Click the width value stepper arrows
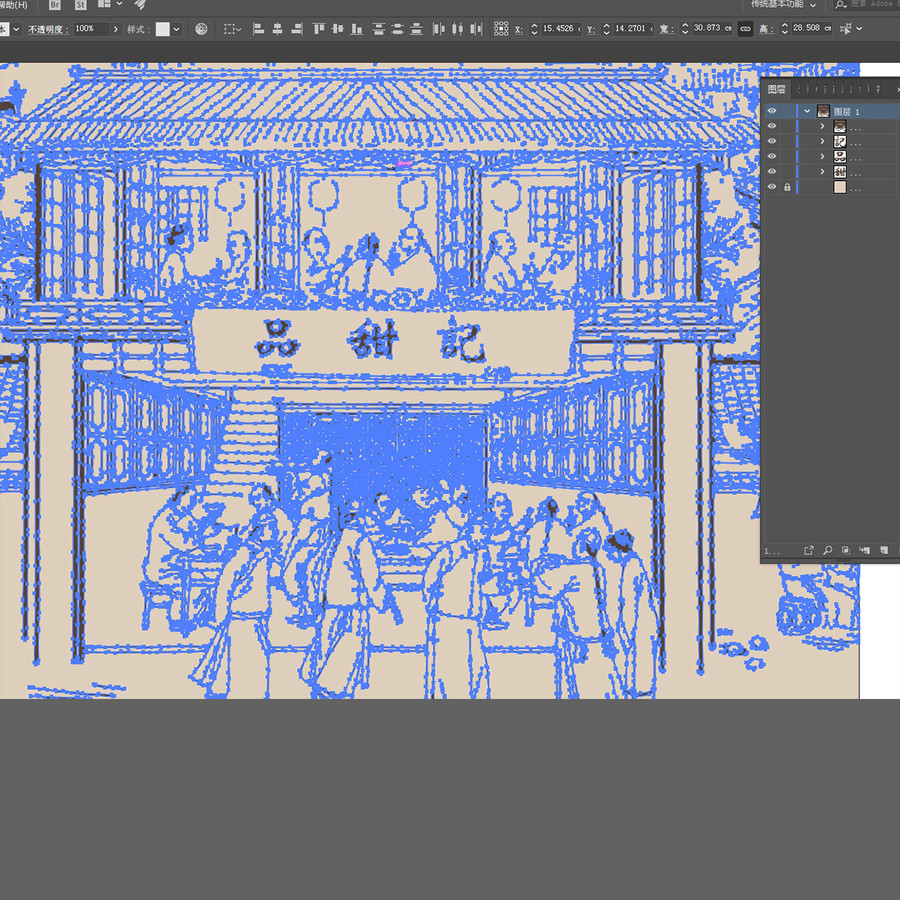The height and width of the screenshot is (900, 900). [685, 29]
